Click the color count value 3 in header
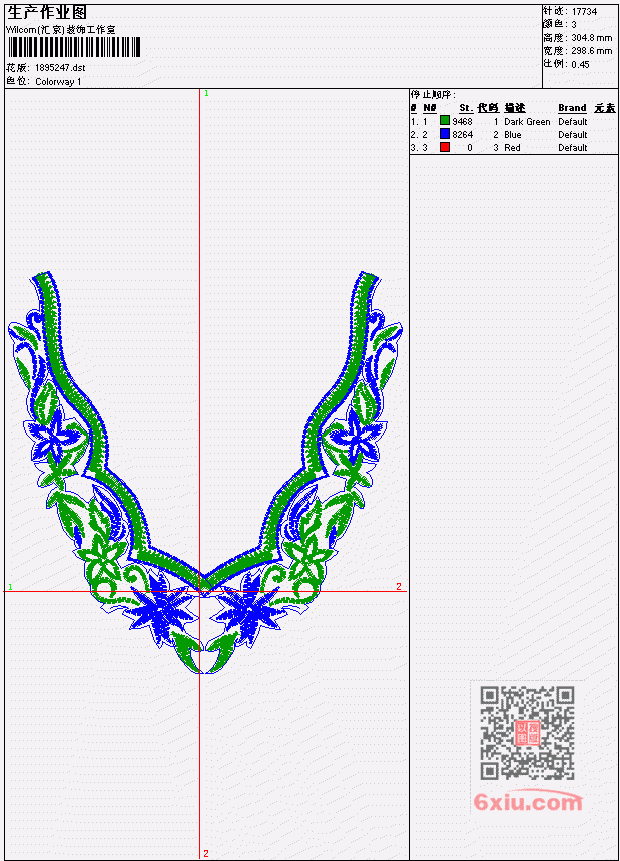This screenshot has width=620, height=861. click(x=574, y=25)
